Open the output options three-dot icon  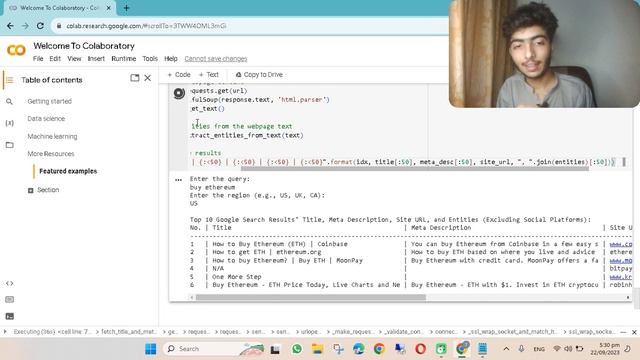178,180
